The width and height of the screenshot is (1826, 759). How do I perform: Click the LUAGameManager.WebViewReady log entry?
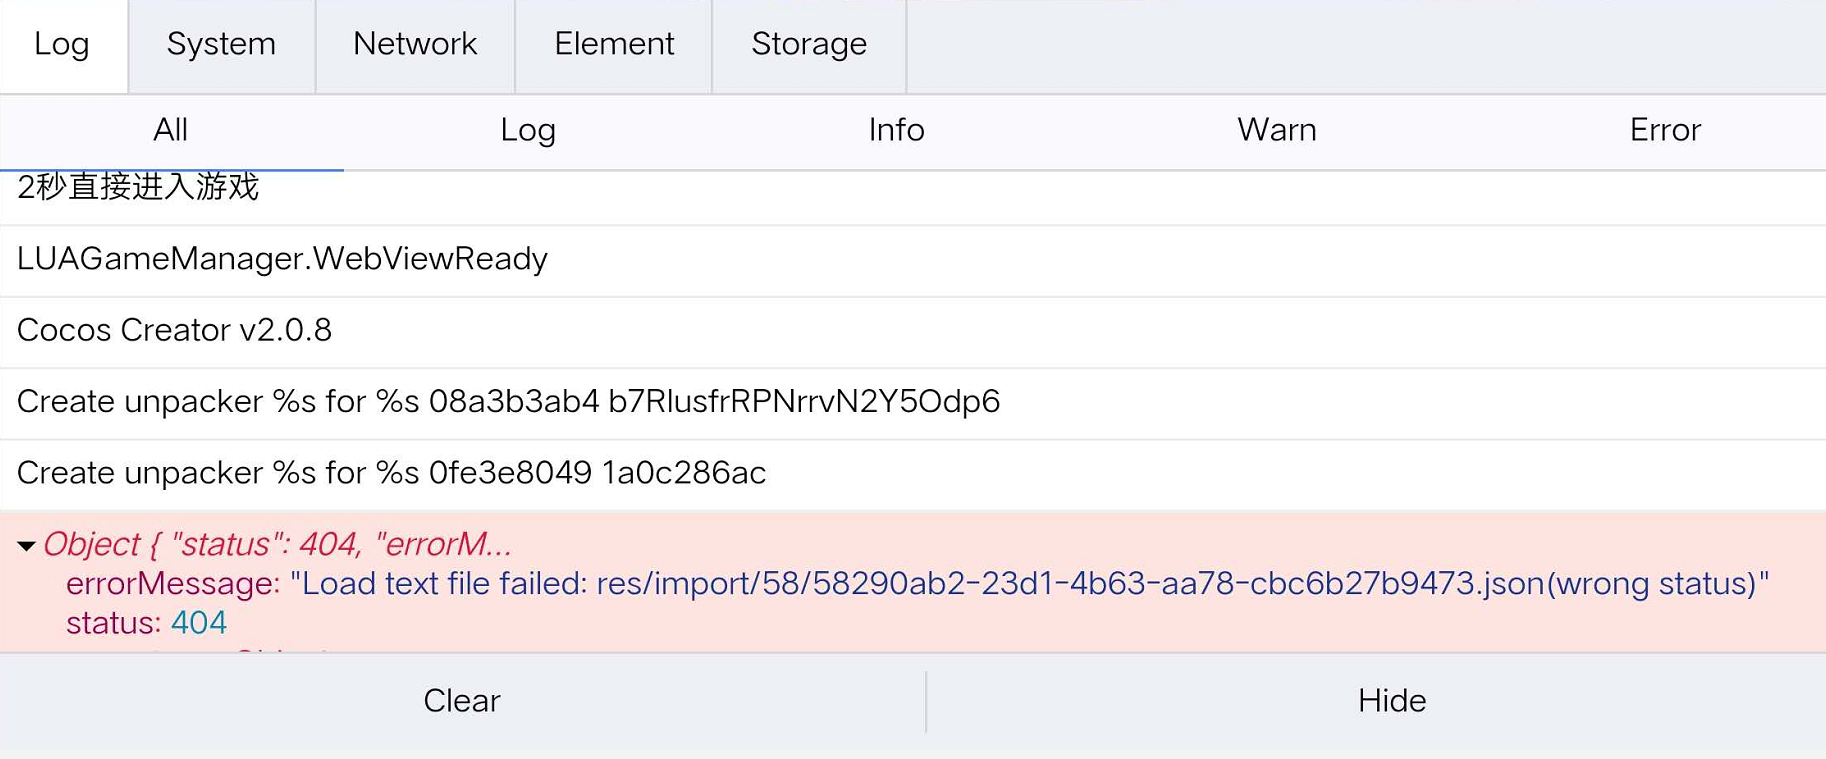283,260
